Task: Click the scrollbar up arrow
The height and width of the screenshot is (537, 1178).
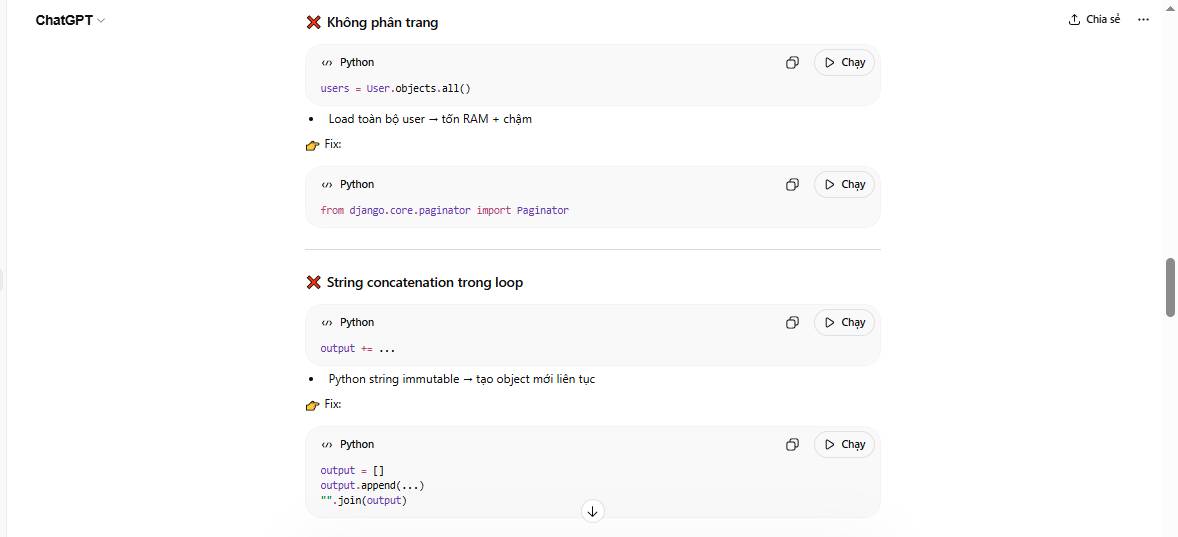Action: pyautogui.click(x=1170, y=8)
